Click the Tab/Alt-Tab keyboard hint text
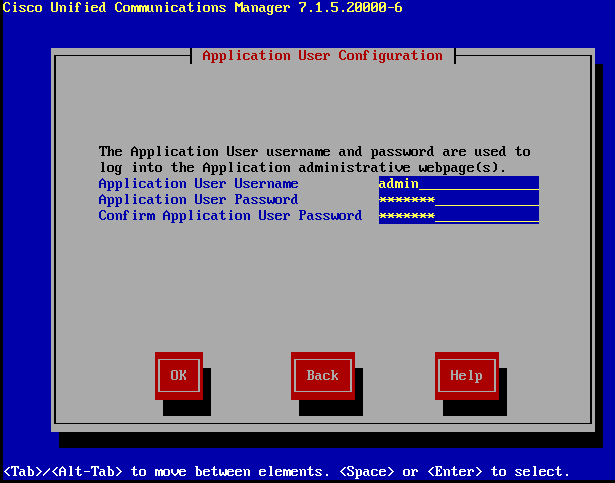Image resolution: width=615 pixels, height=483 pixels. tap(286, 471)
